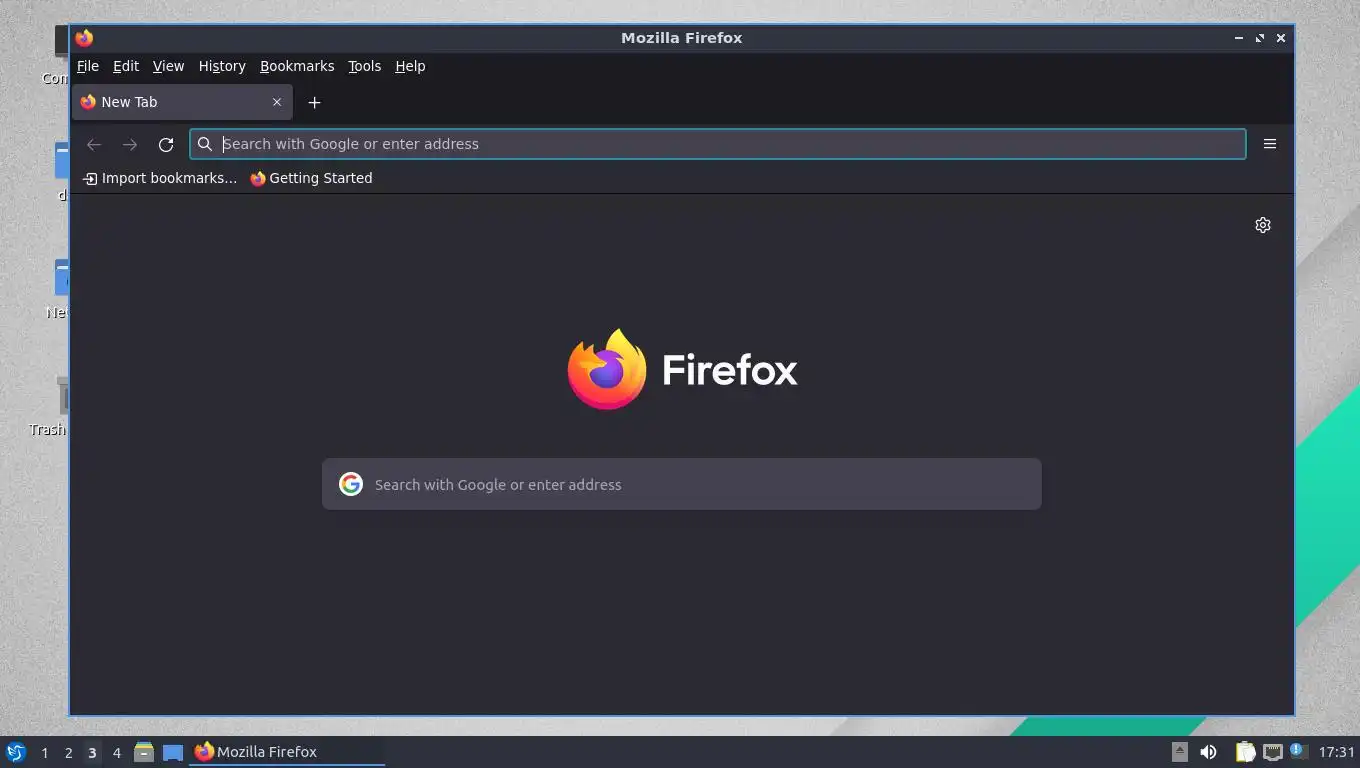Screen dimensions: 1360x768
Task: Click Import bookmarks in bookmarks toolbar
Action: pos(160,178)
